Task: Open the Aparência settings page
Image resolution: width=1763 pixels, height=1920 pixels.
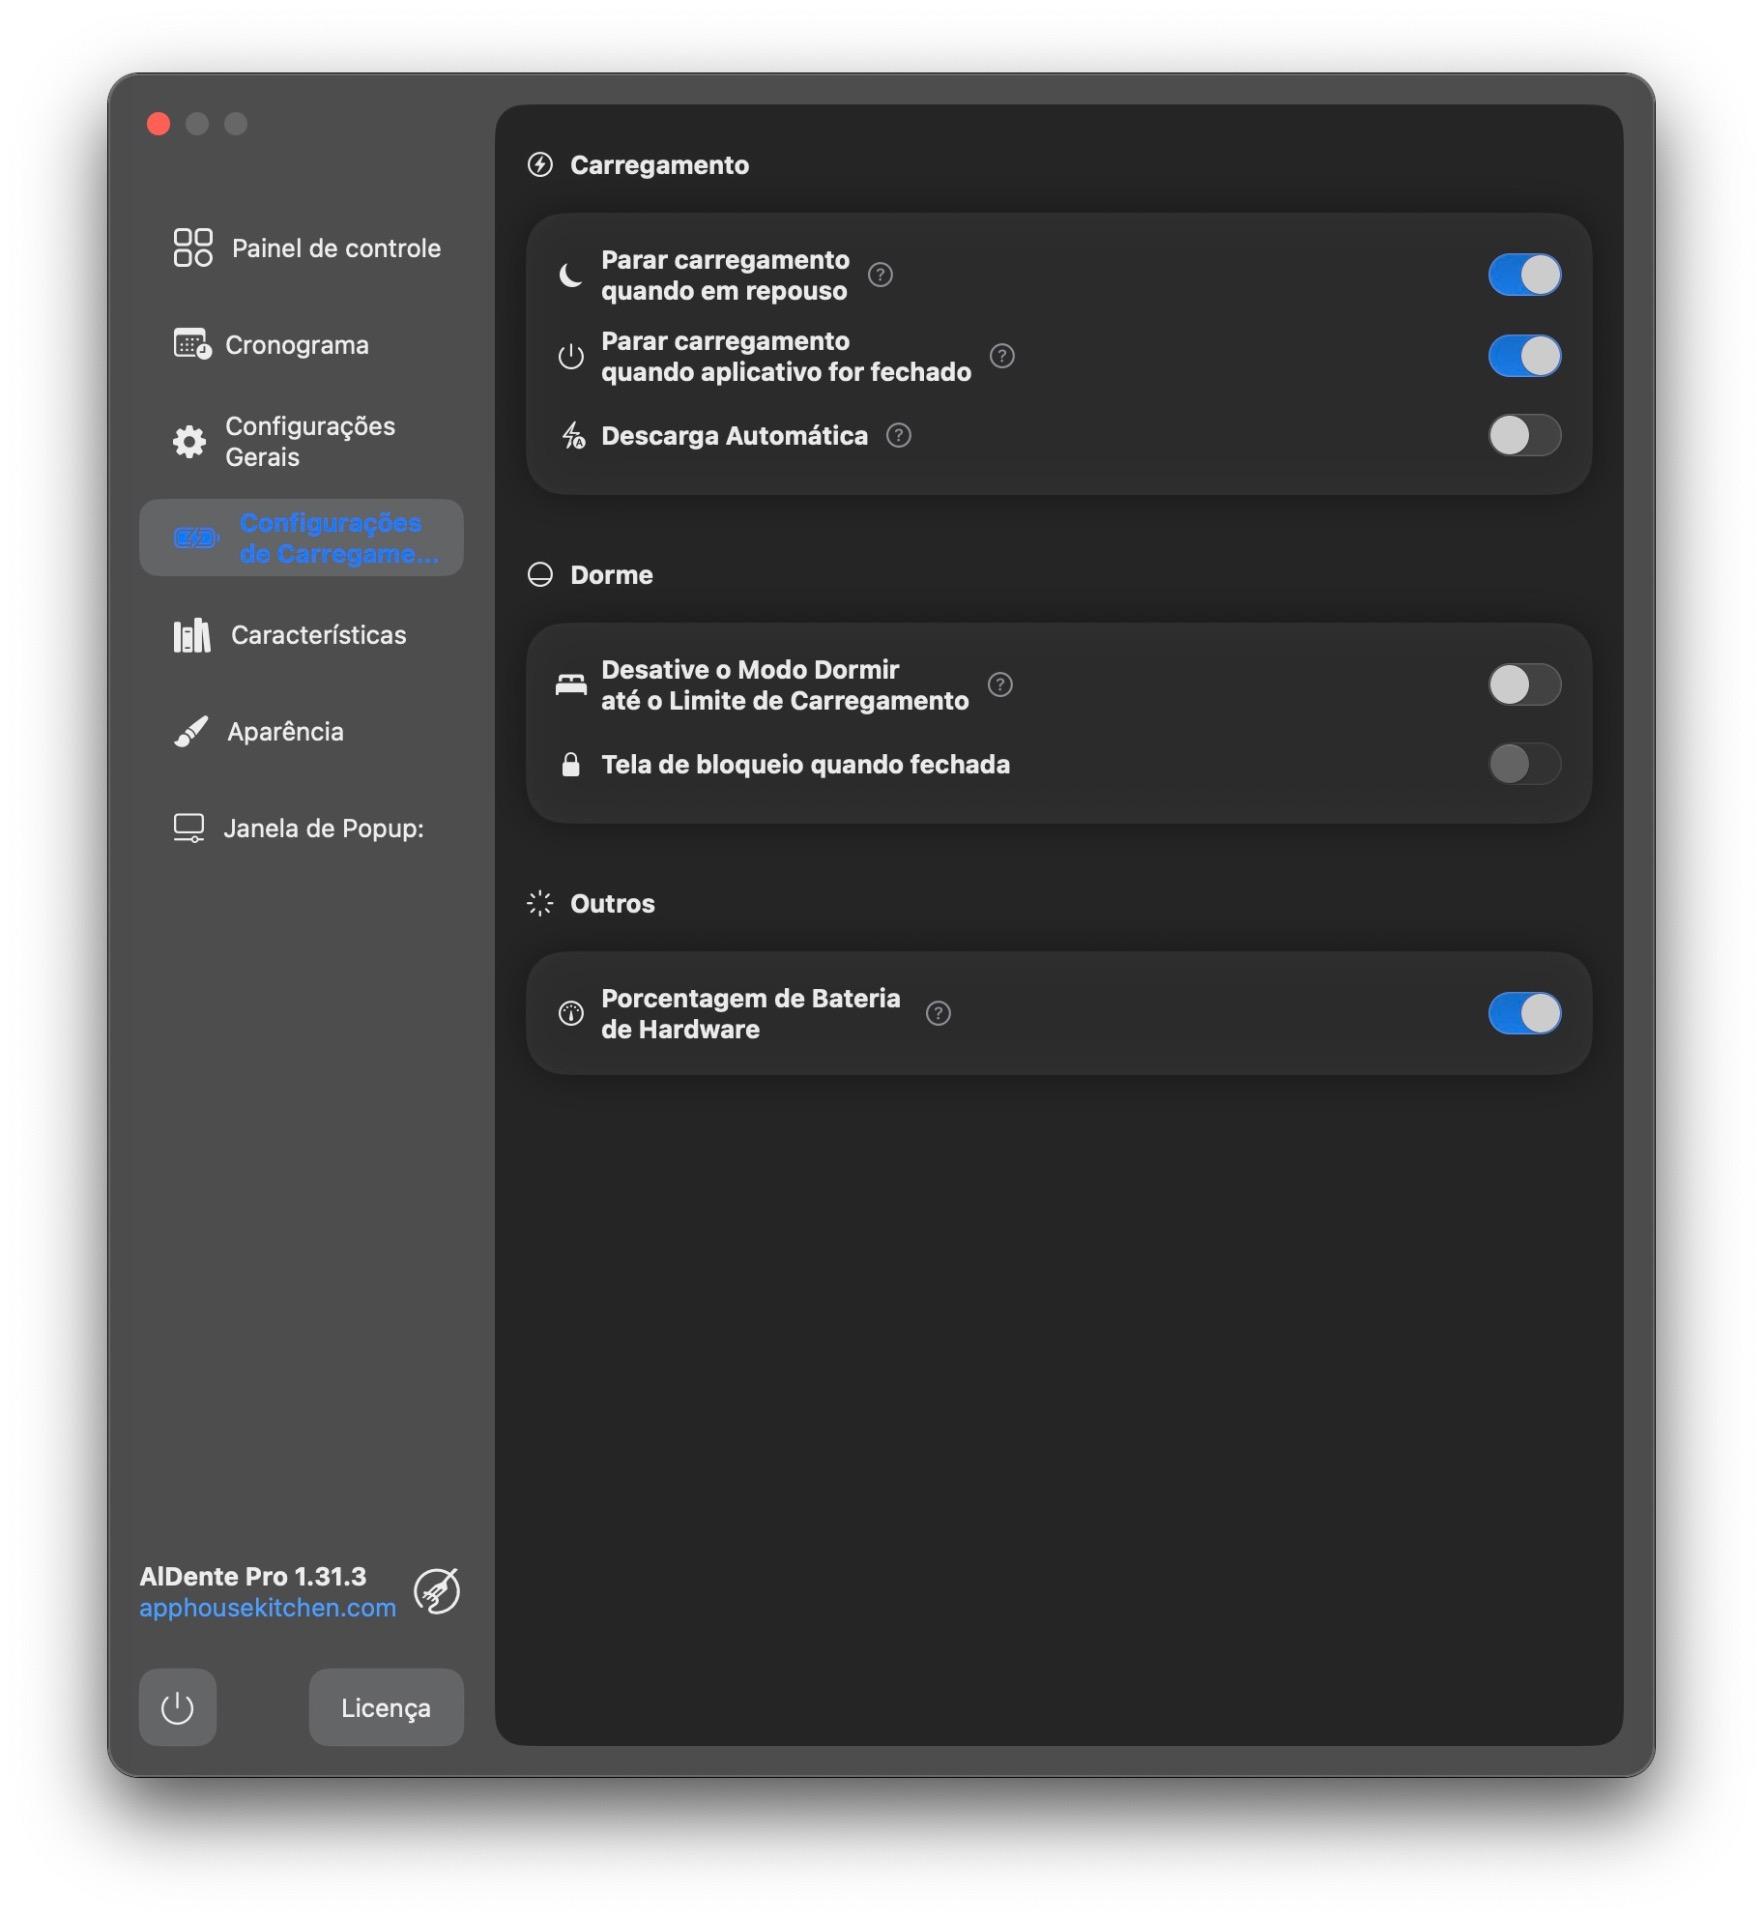Action: pos(285,732)
